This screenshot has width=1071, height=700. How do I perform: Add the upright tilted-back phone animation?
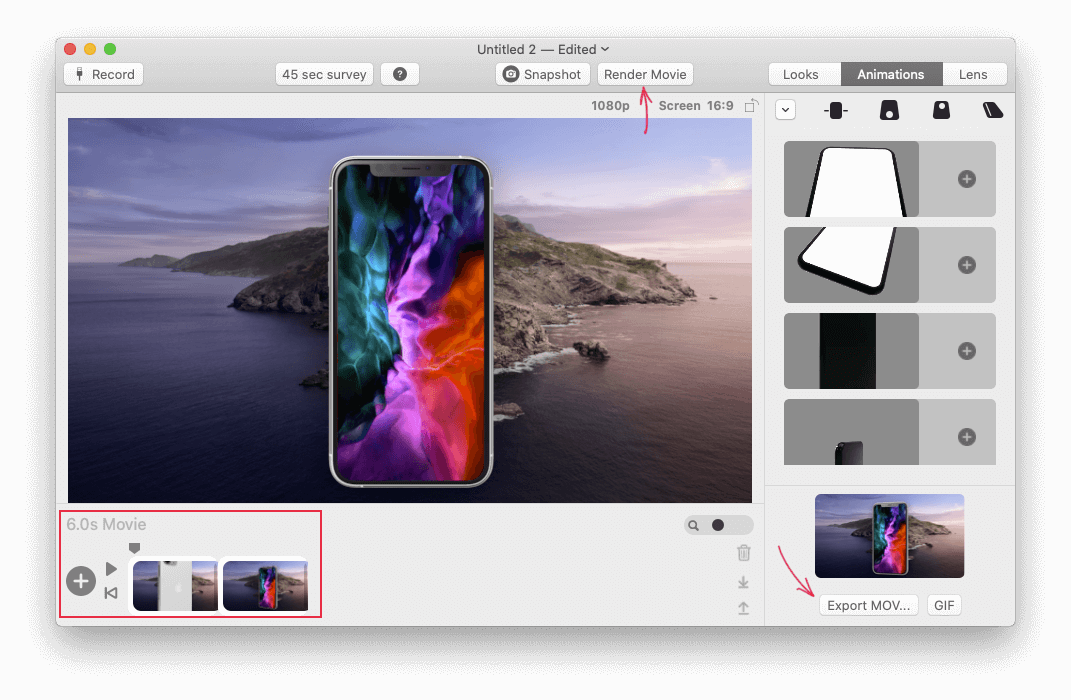coord(966,179)
